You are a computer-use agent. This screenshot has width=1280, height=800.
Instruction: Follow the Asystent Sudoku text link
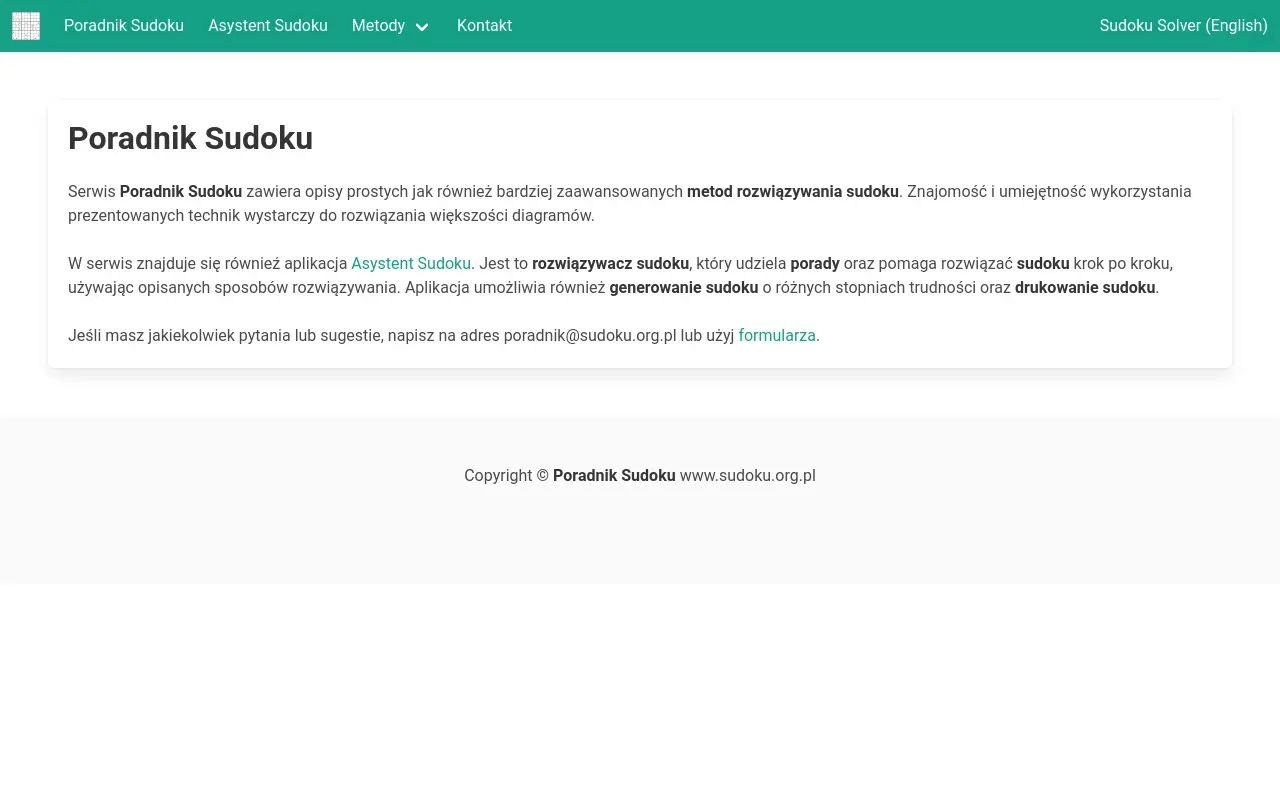[x=411, y=263]
